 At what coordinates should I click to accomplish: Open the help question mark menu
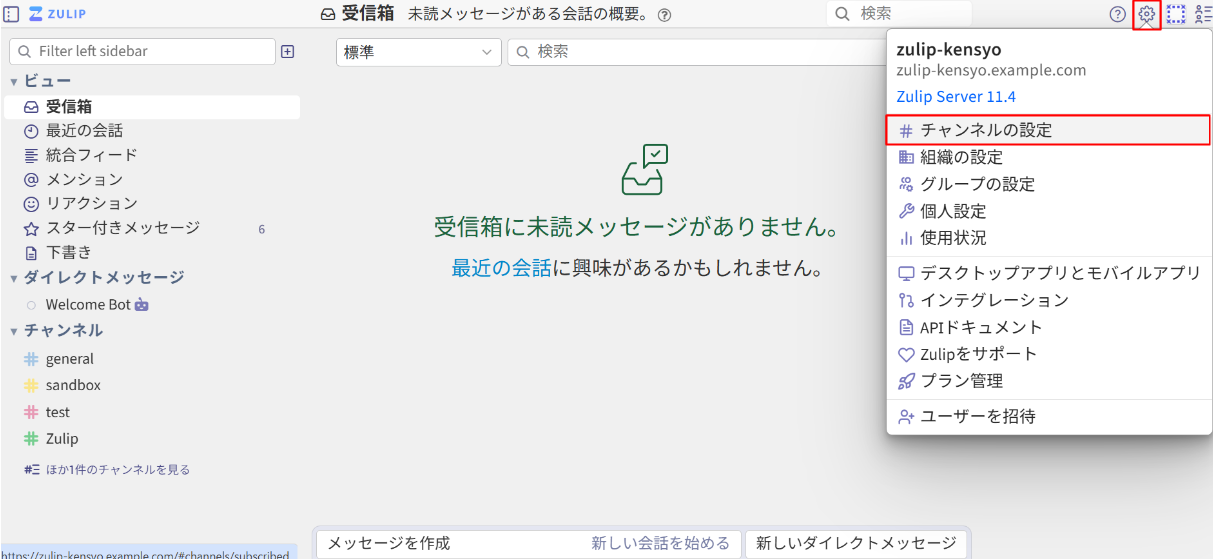click(x=1118, y=14)
